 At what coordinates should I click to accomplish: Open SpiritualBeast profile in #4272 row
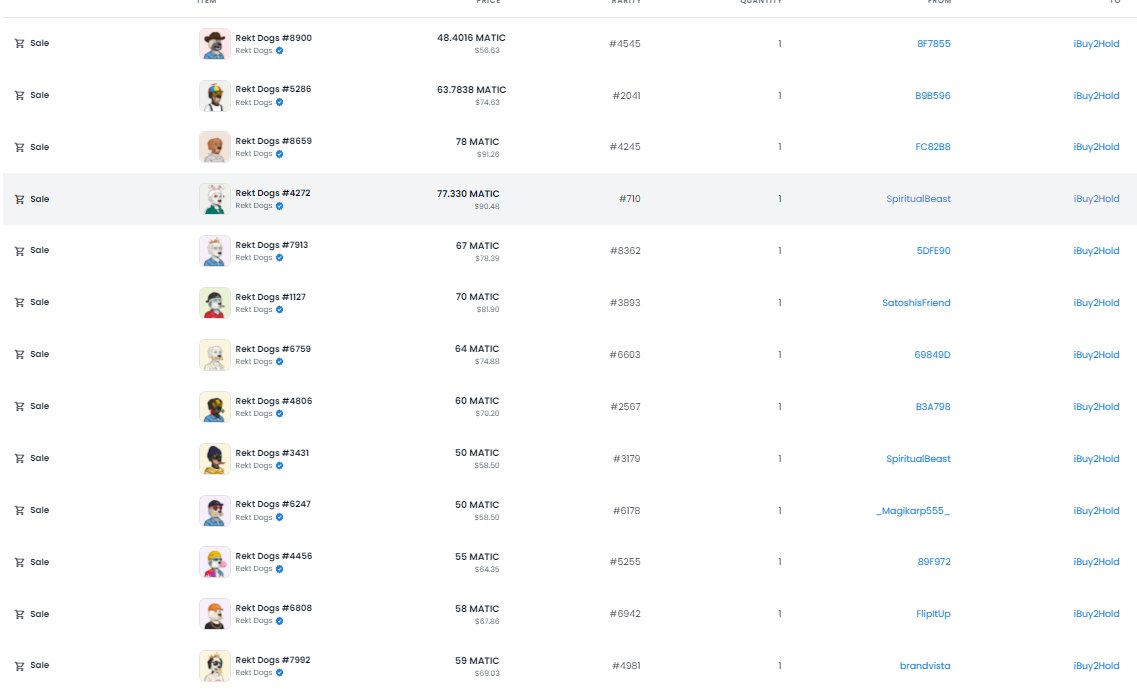tap(918, 199)
